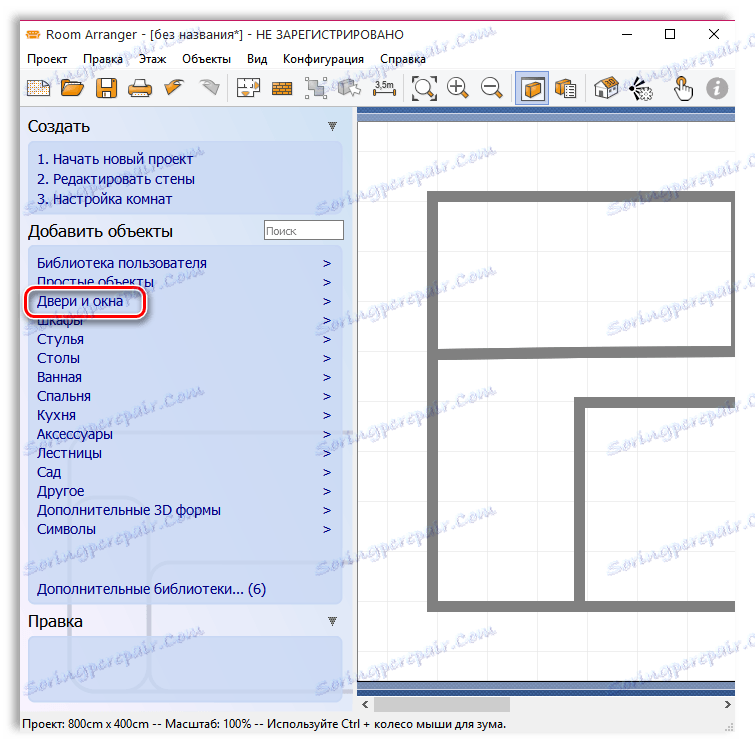Image resolution: width=755 pixels, height=752 pixels.
Task: Click the spray settings gear icon
Action: tap(640, 89)
